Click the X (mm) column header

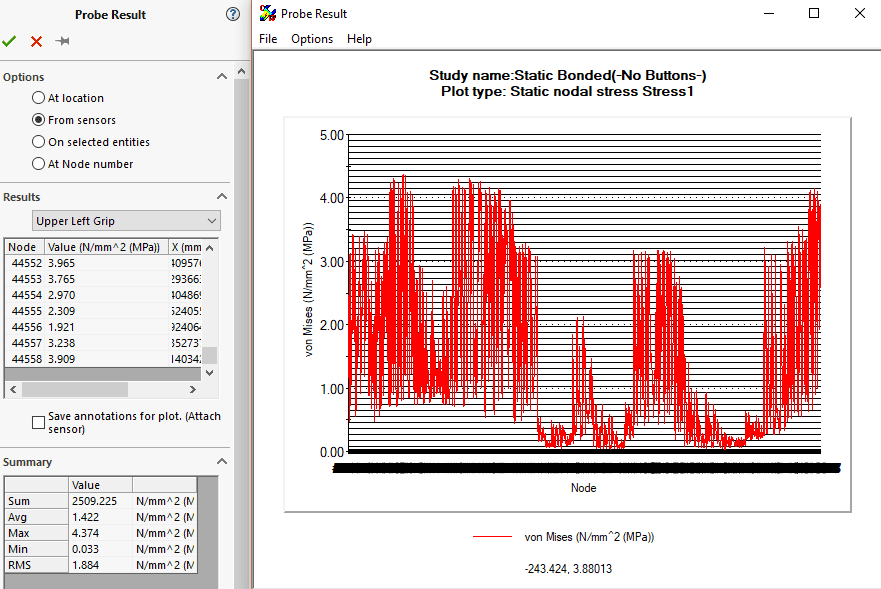[185, 247]
